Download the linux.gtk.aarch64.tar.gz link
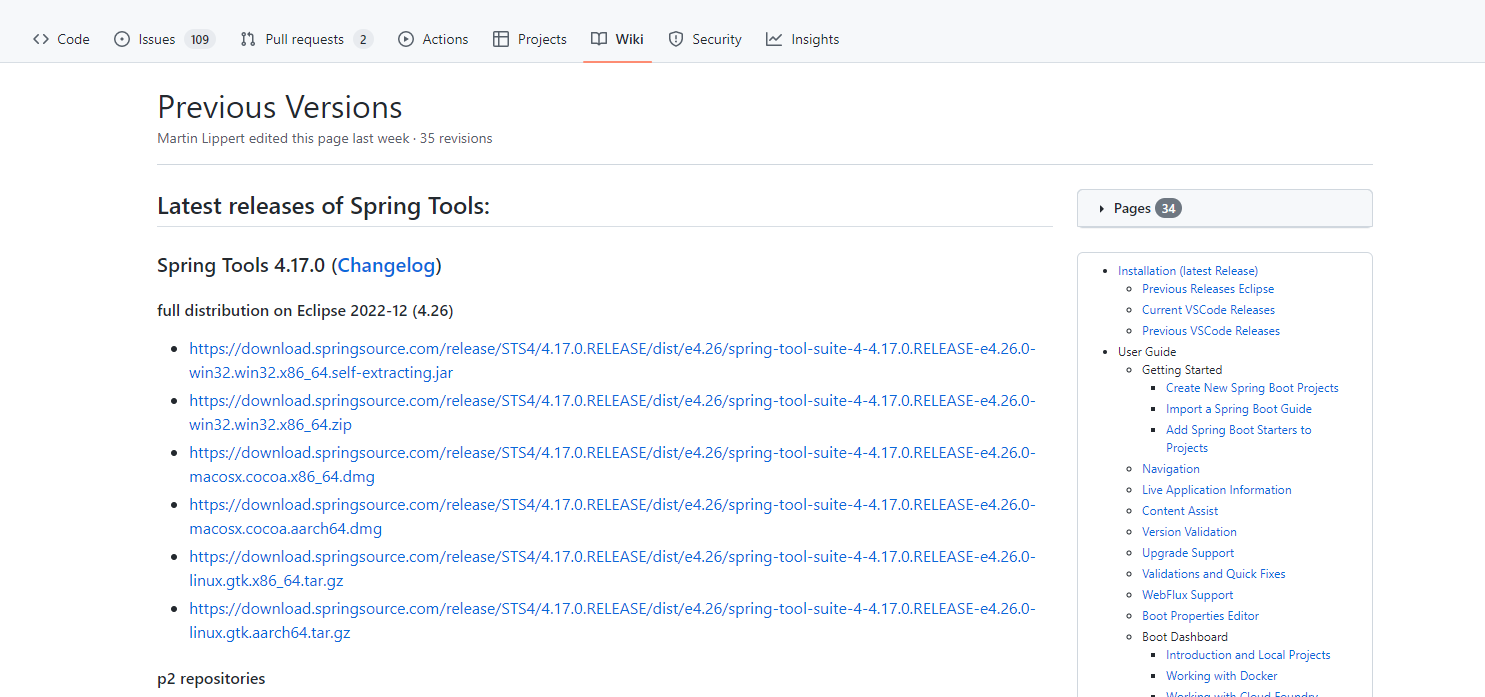The height and width of the screenshot is (697, 1485). click(x=612, y=620)
